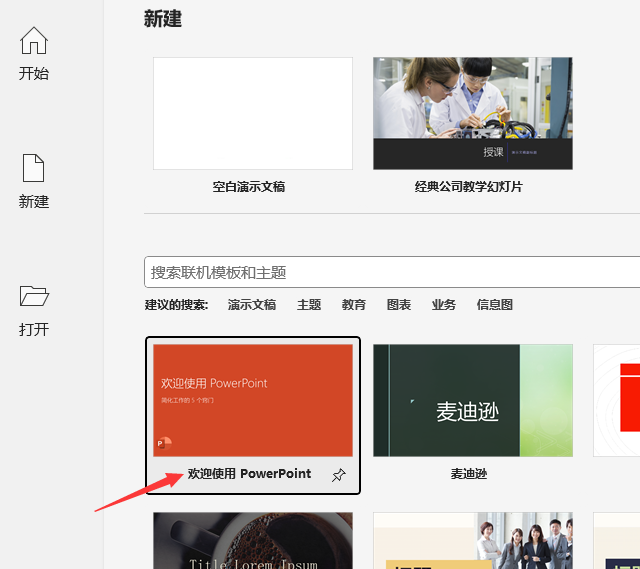Click the 空白演示文稿 caption text

coord(249,187)
